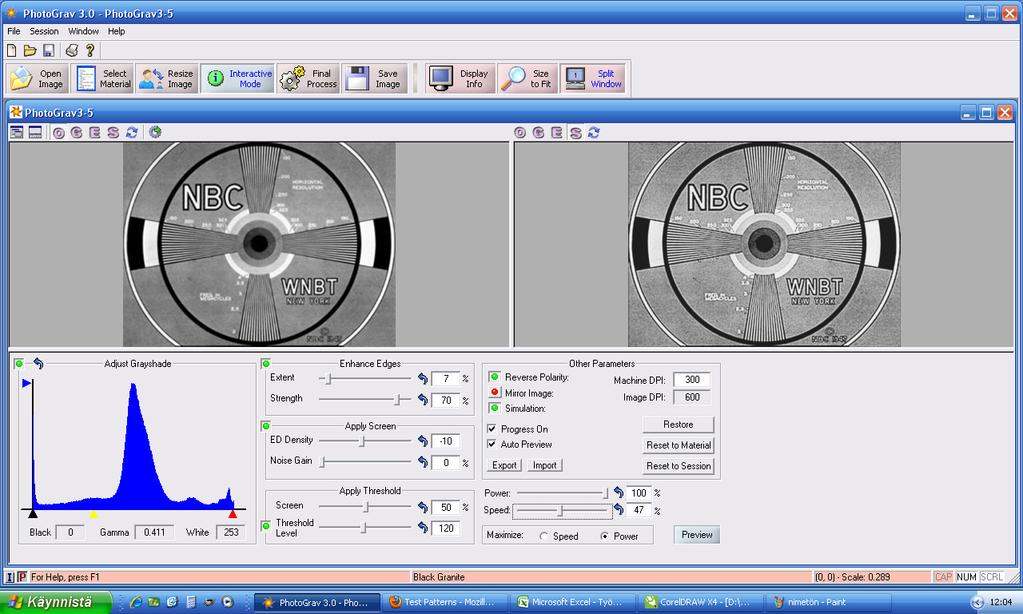Reset the Strength value with its undo arrow

423,399
